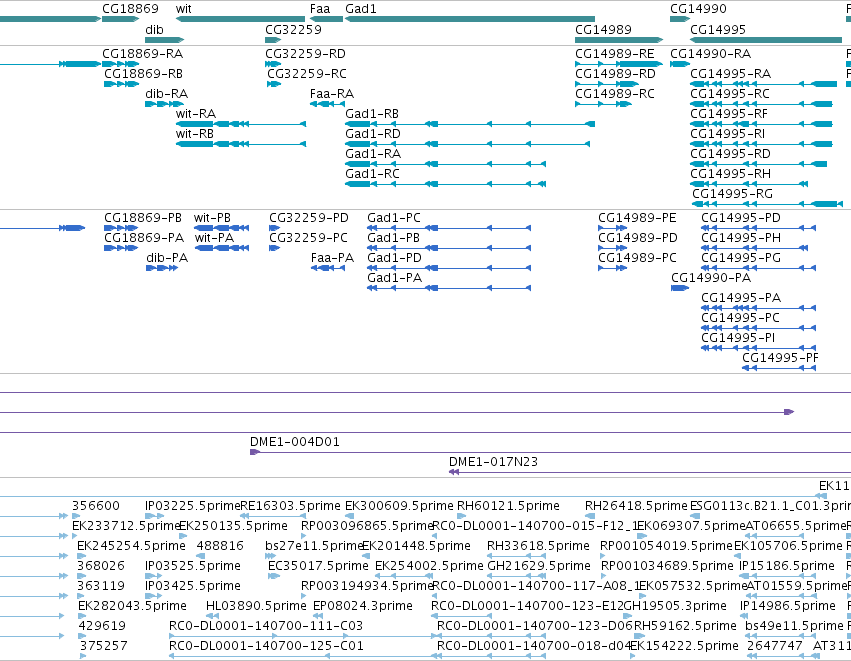Select EST EK245254.5prime

point(131,546)
